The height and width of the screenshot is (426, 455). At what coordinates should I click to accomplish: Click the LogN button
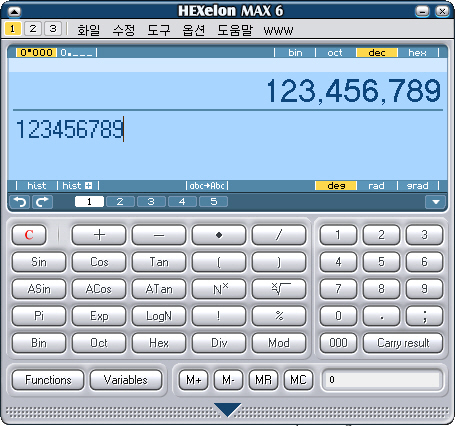point(159,316)
